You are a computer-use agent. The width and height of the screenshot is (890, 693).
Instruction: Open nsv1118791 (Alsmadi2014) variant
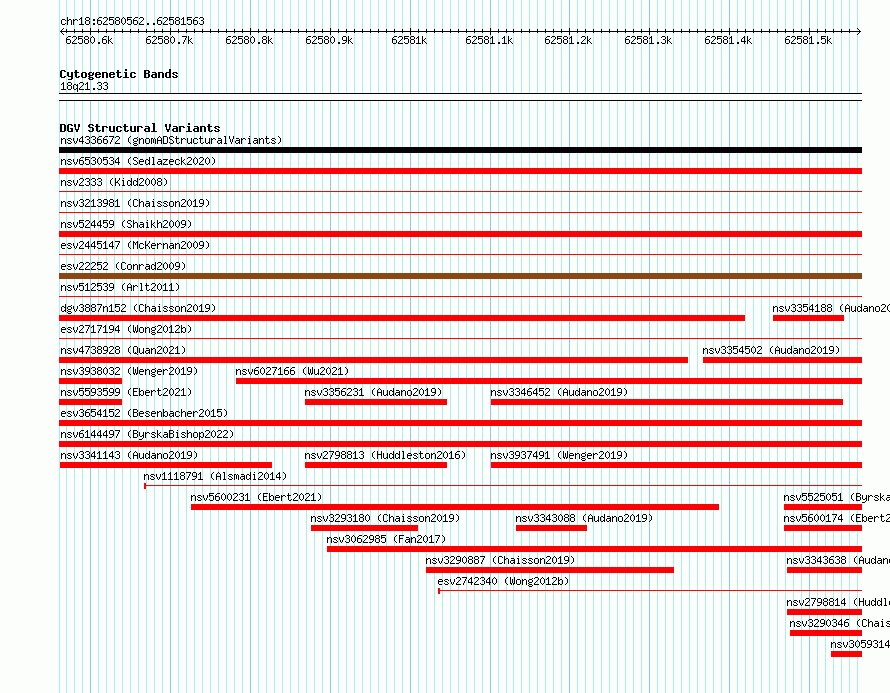point(215,476)
